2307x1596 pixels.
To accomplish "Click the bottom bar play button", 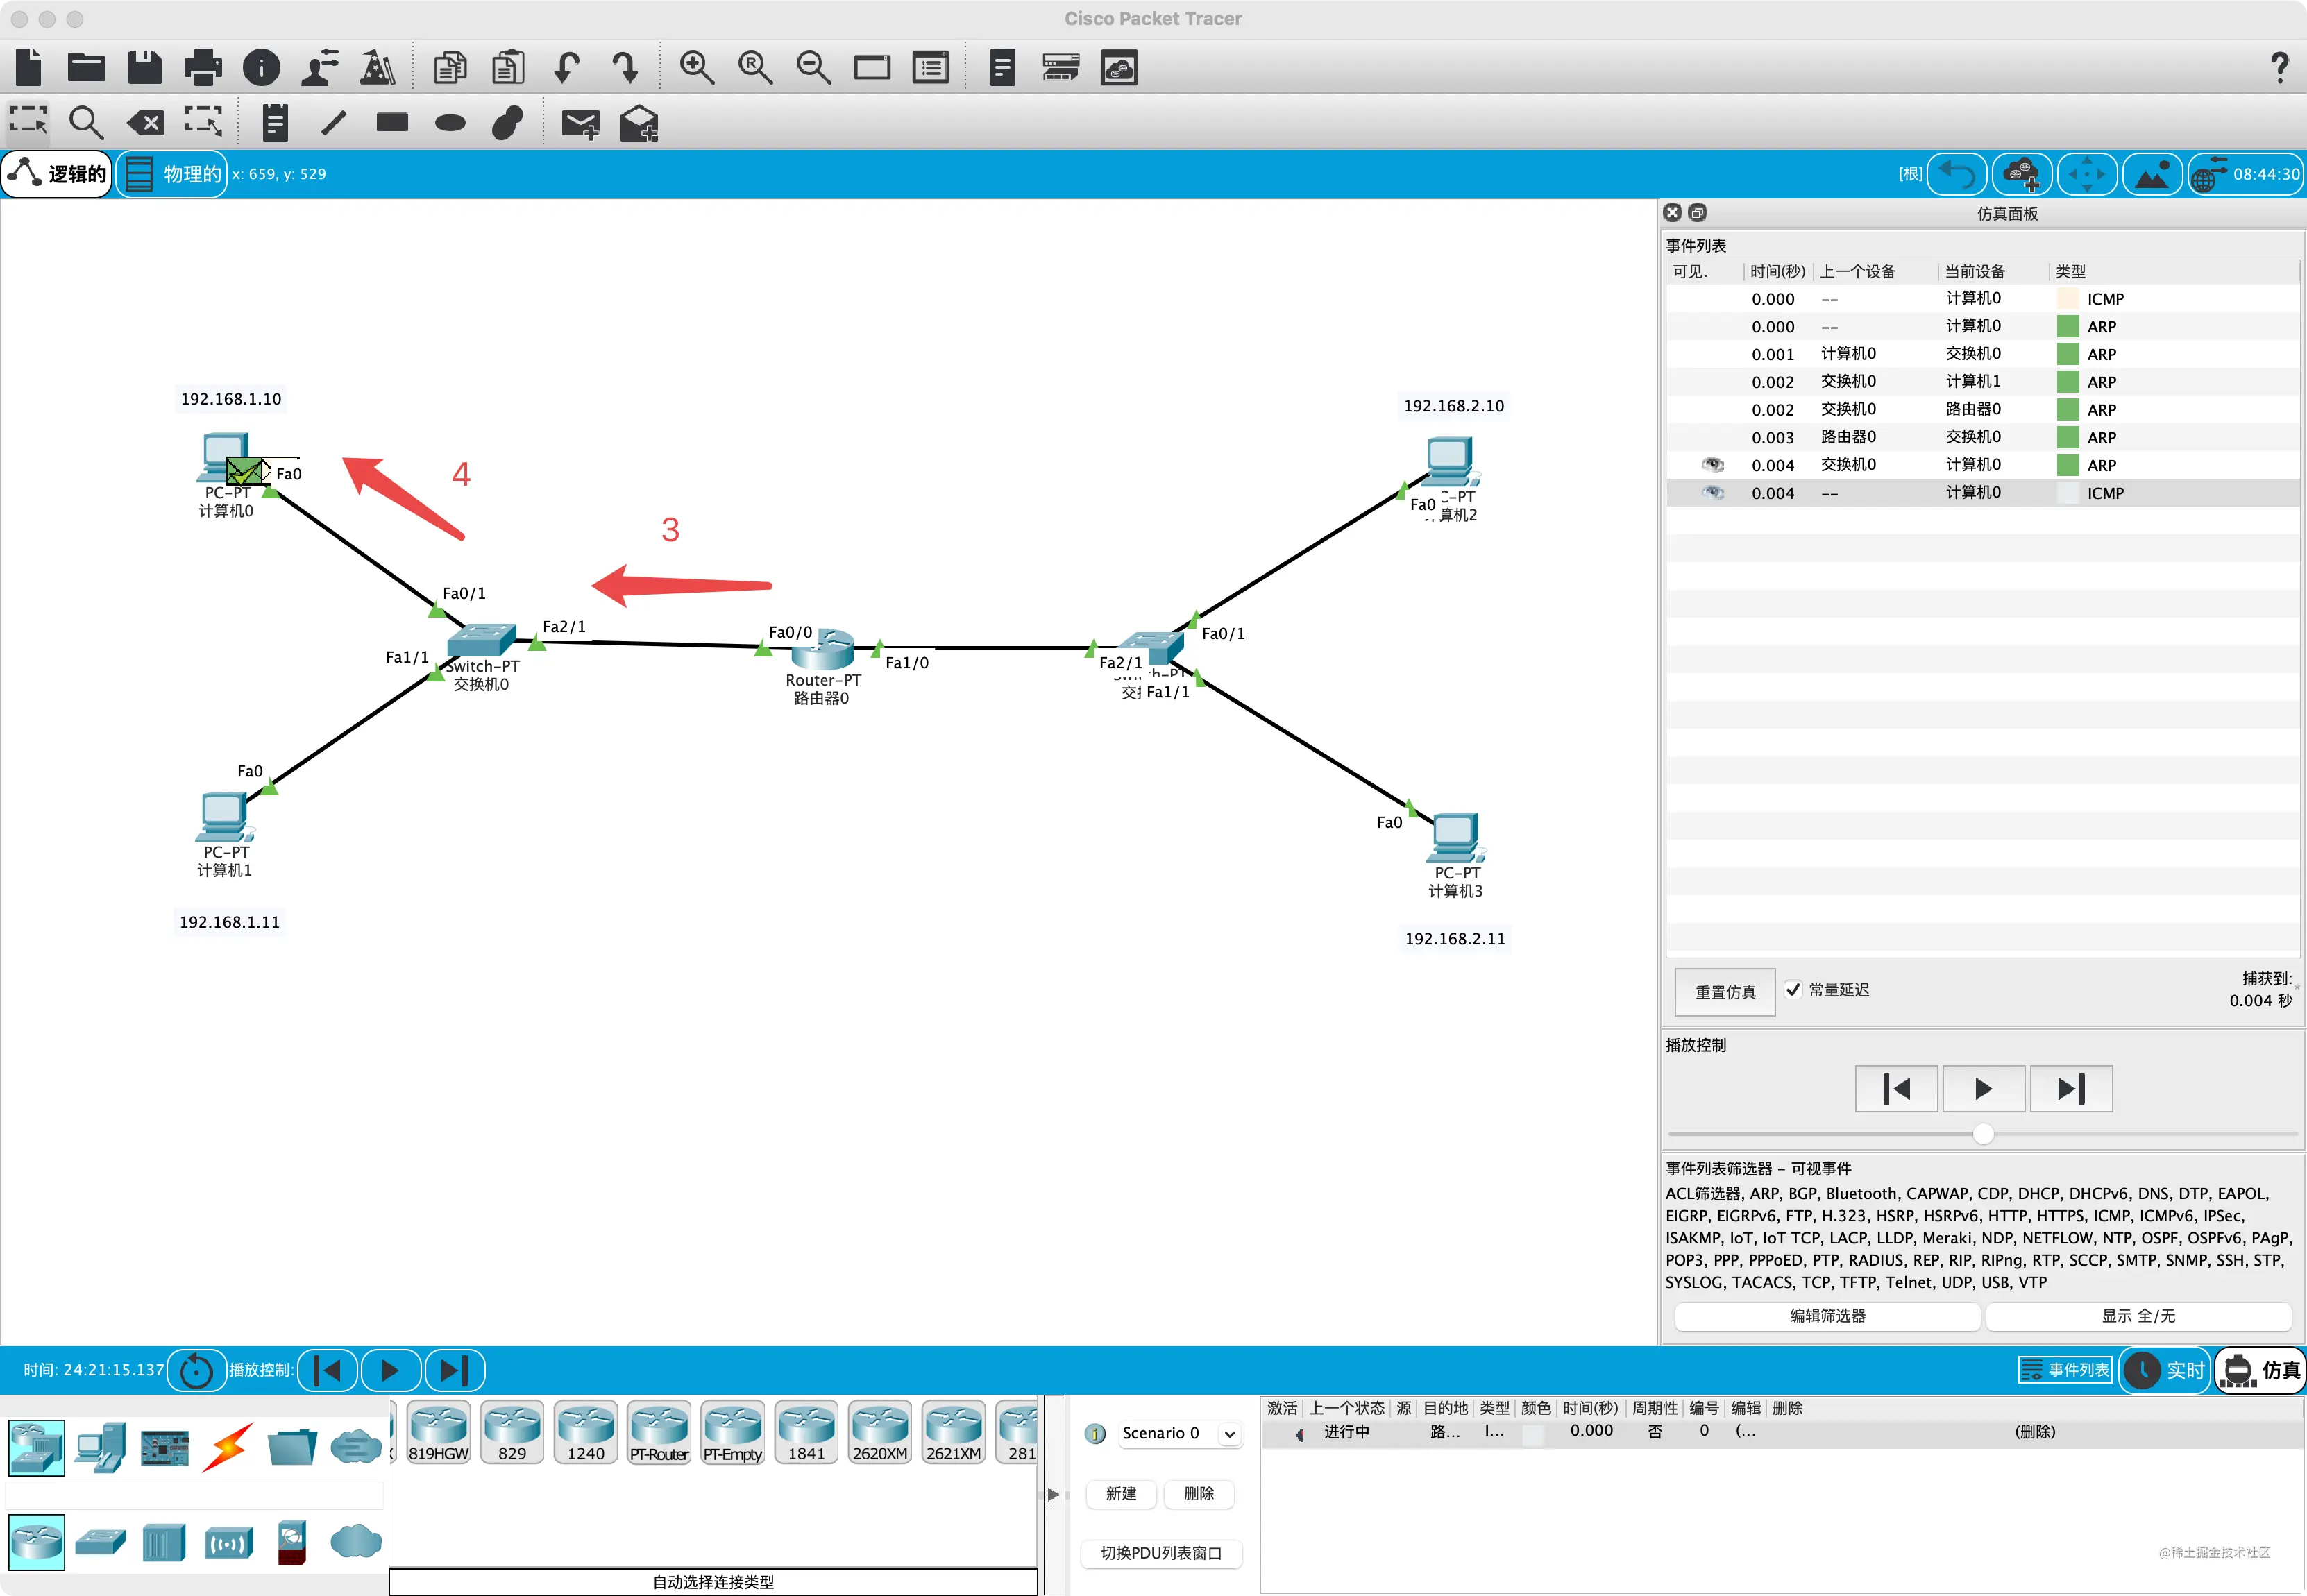I will coord(390,1370).
